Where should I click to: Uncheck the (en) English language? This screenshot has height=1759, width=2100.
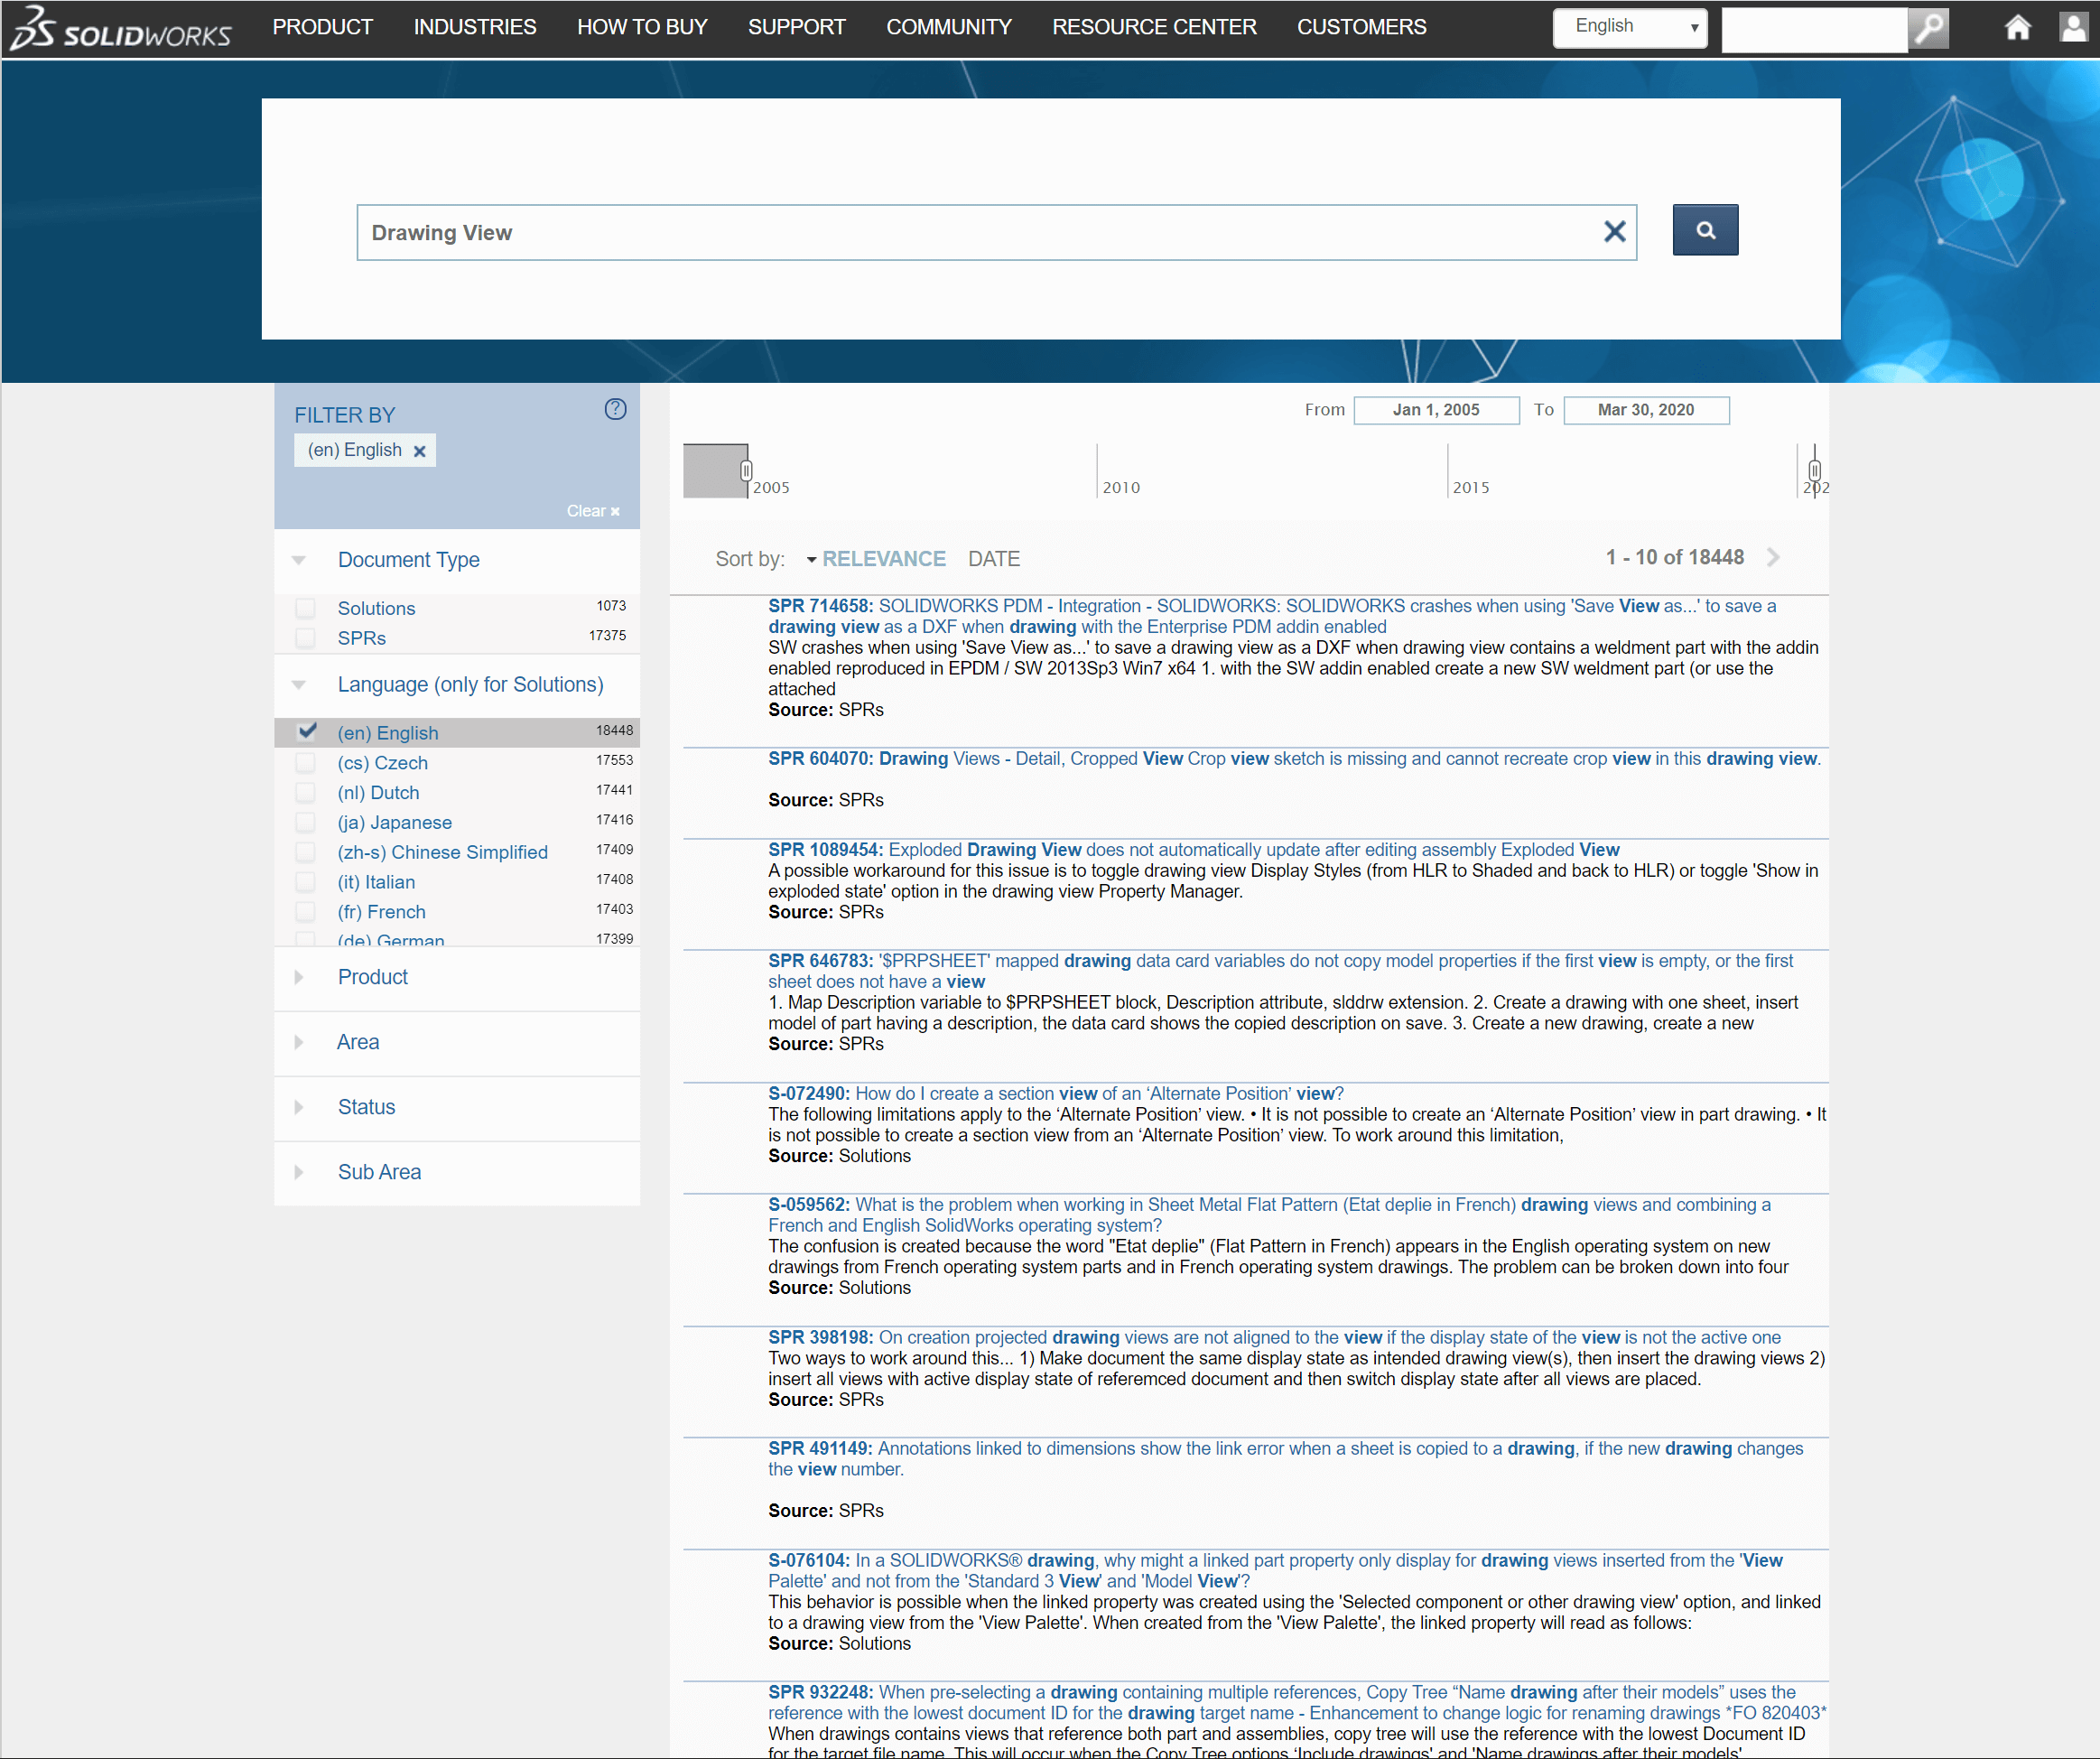[307, 732]
